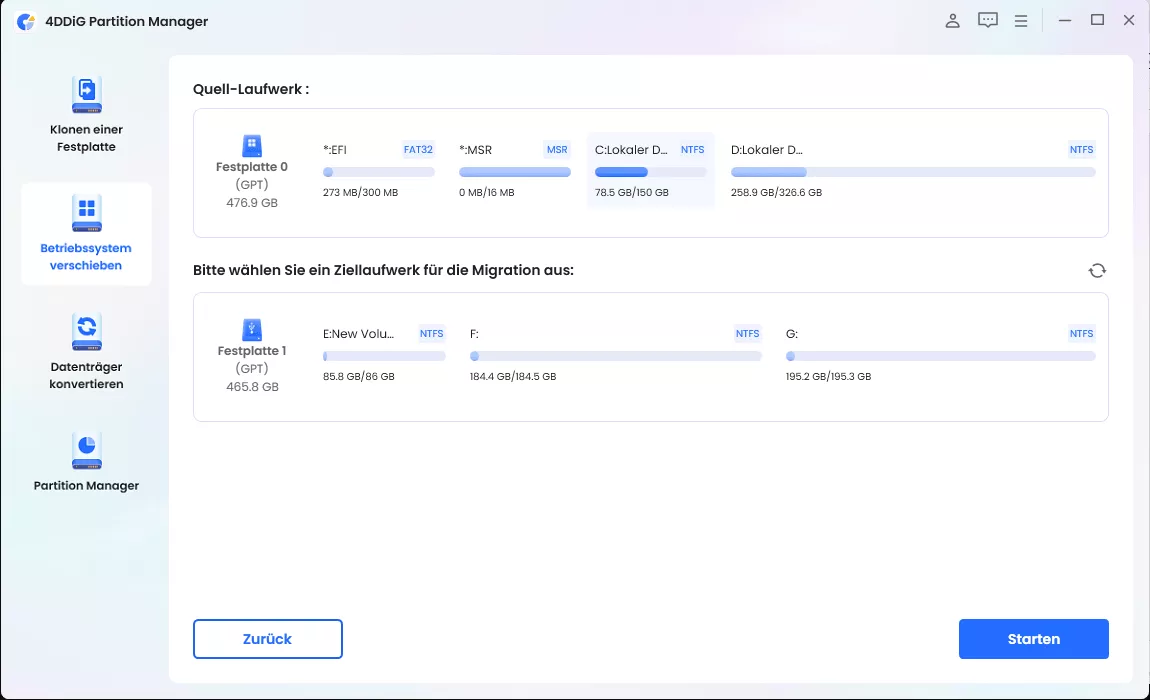1150x700 pixels.
Task: Click the NTFS badge on C: partition
Action: point(692,150)
